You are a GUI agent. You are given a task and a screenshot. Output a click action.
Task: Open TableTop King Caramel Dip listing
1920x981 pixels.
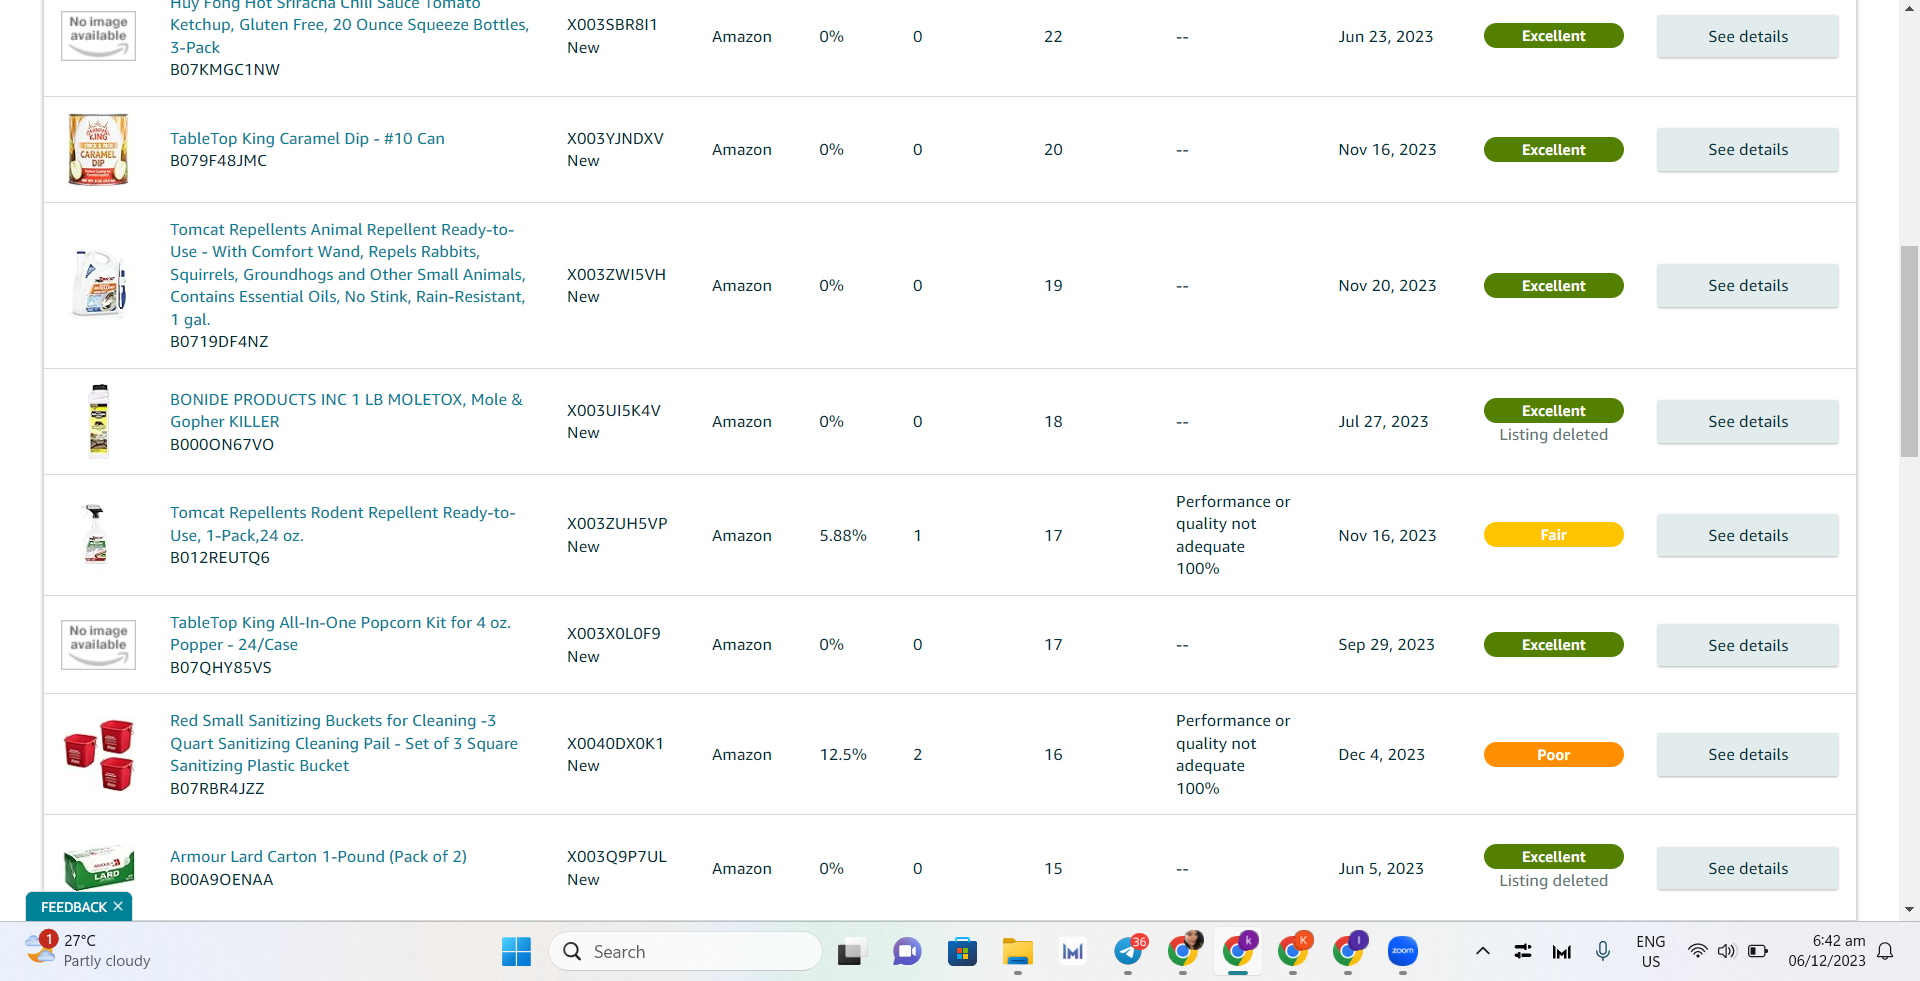(x=307, y=139)
